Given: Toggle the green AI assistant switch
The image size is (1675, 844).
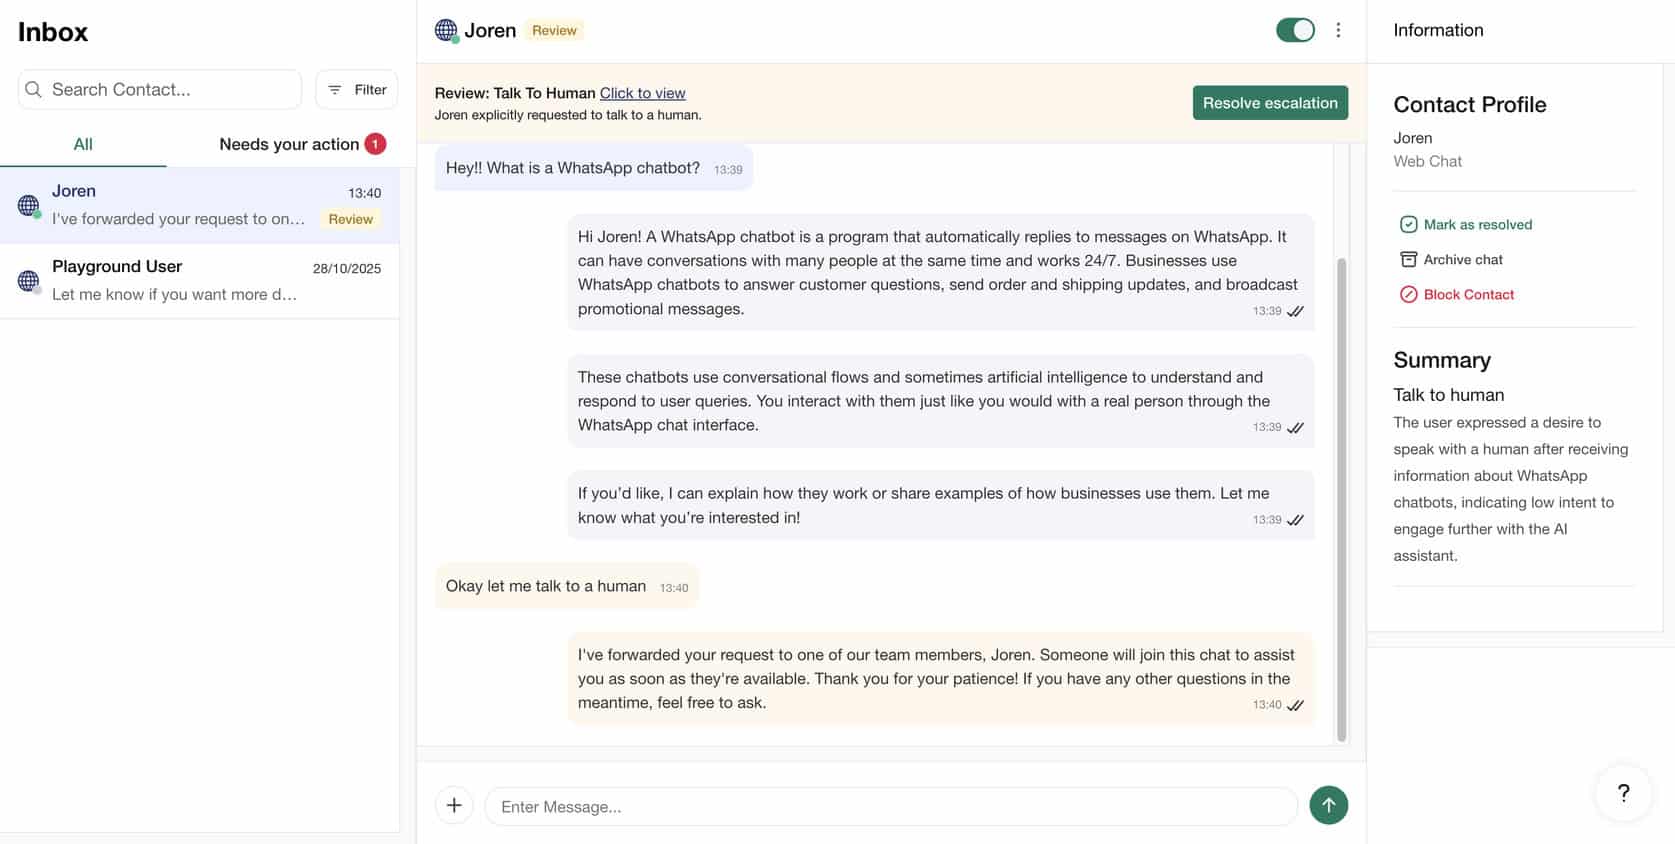Looking at the screenshot, I should click(1295, 30).
